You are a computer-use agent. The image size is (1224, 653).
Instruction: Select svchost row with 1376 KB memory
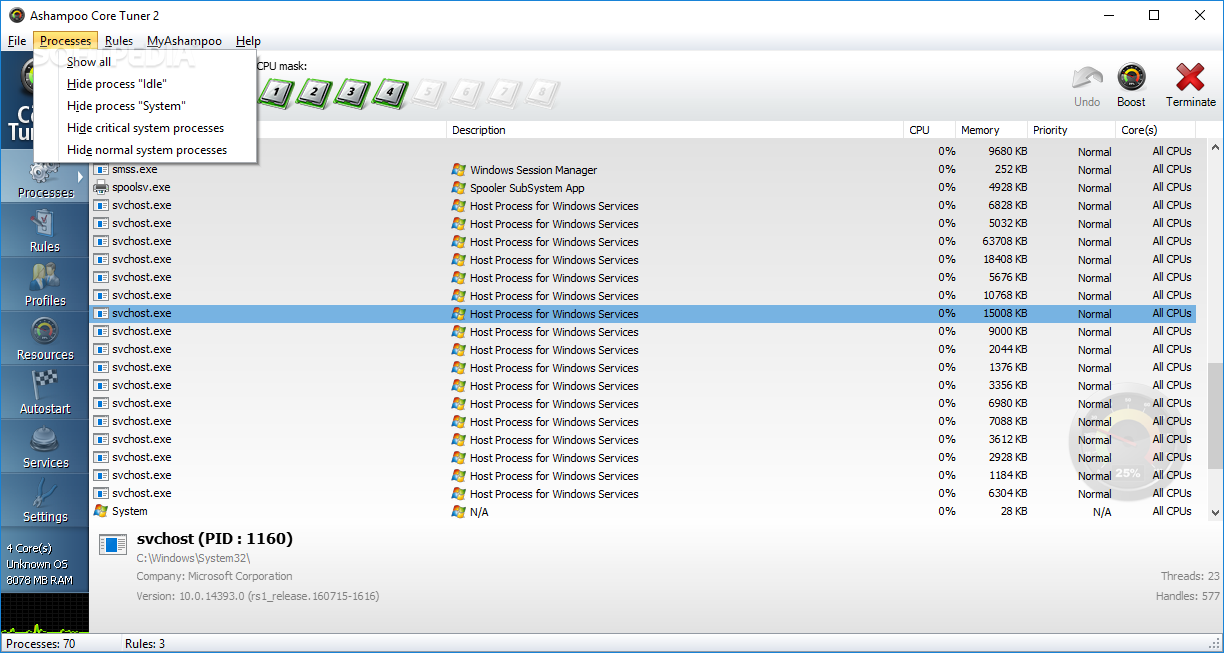tap(643, 368)
